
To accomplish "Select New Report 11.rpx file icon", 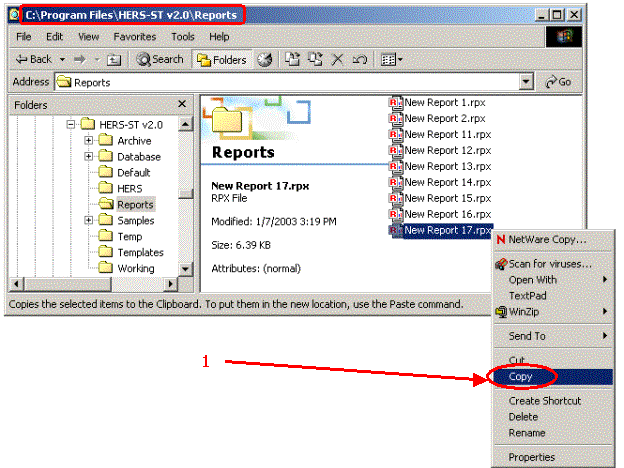I will pos(395,135).
